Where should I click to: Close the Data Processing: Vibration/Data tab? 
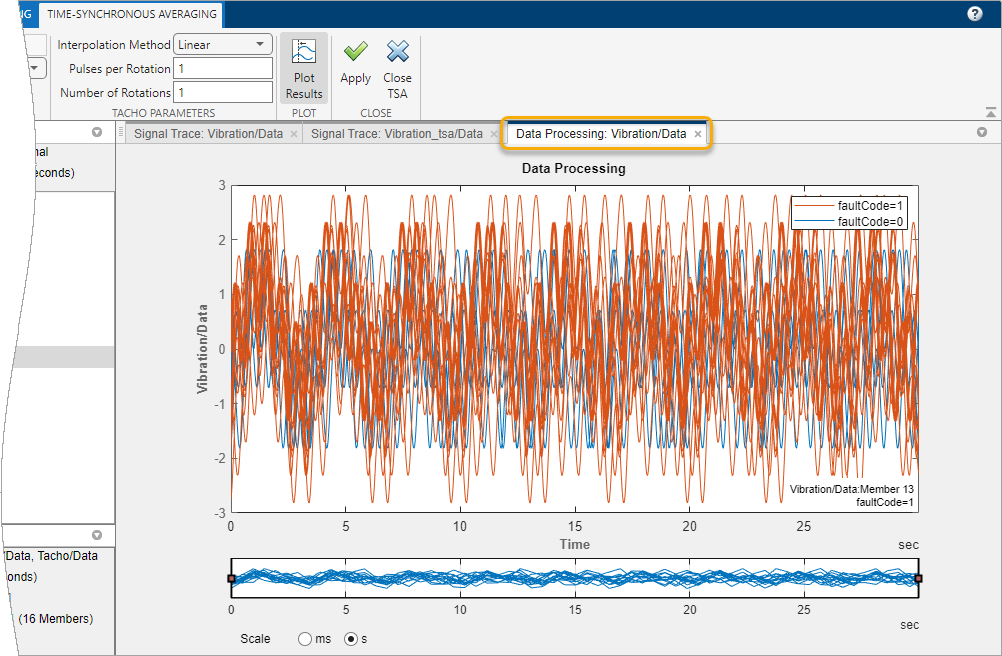coord(698,134)
